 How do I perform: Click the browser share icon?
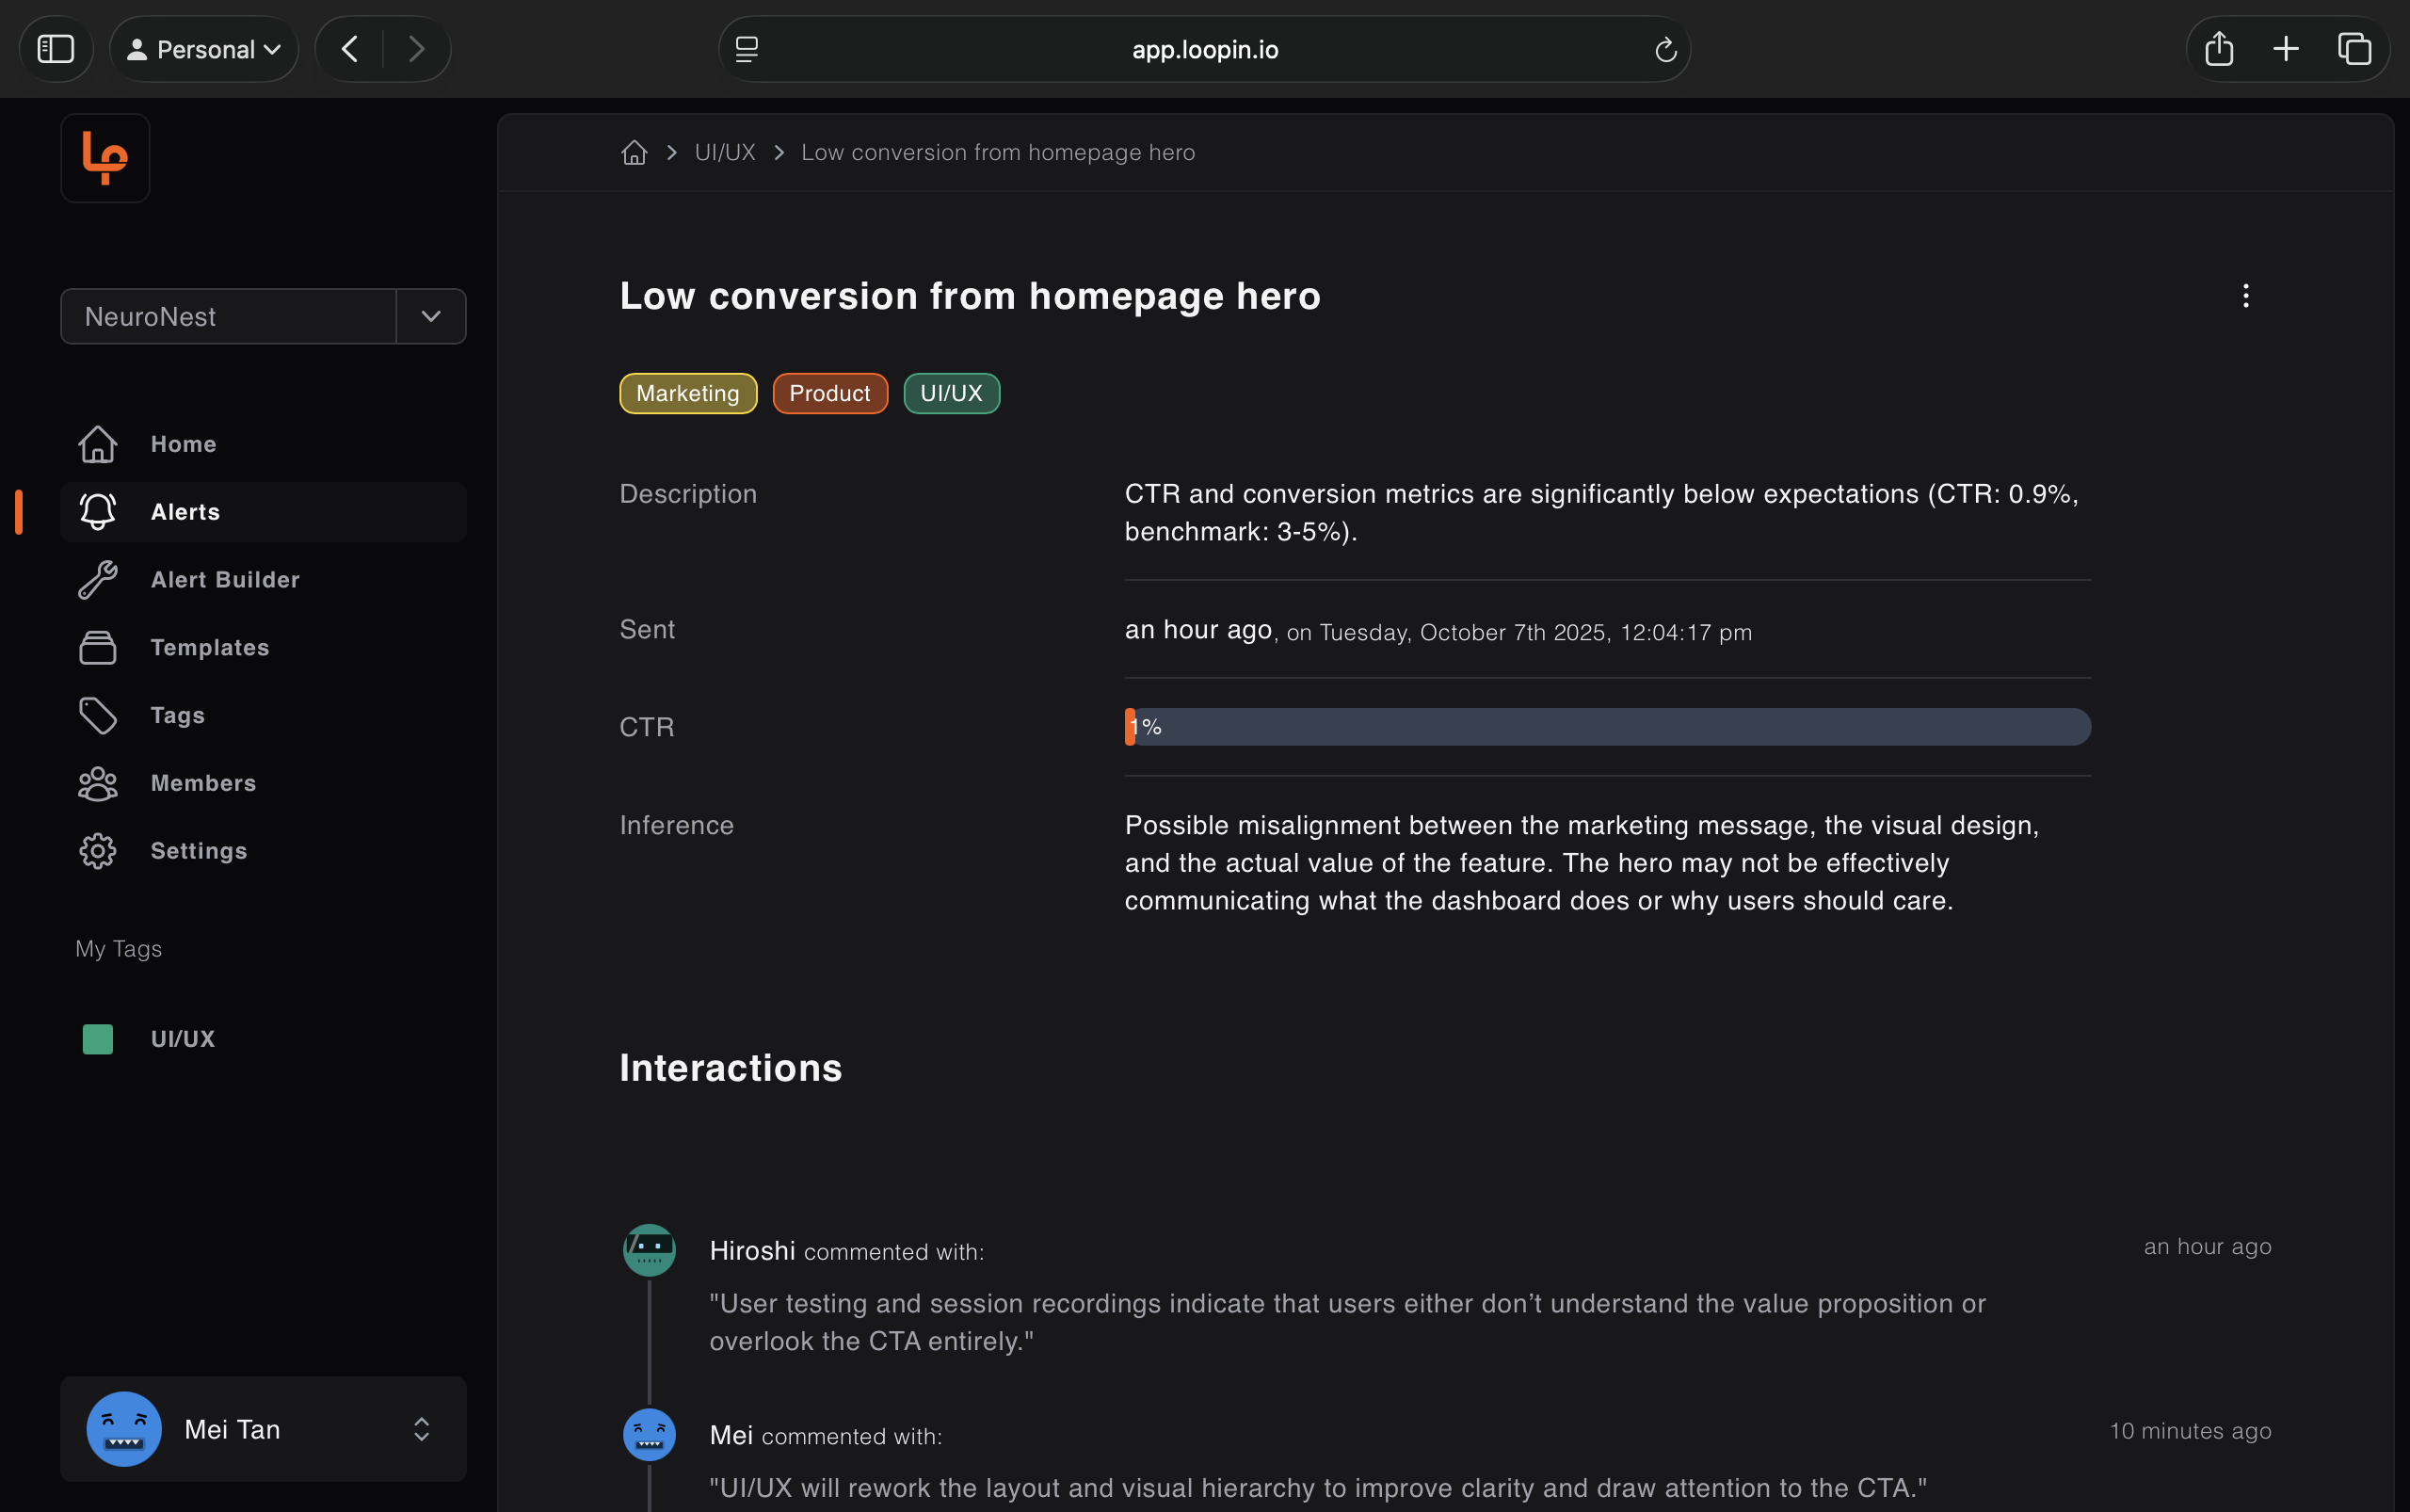(2219, 49)
